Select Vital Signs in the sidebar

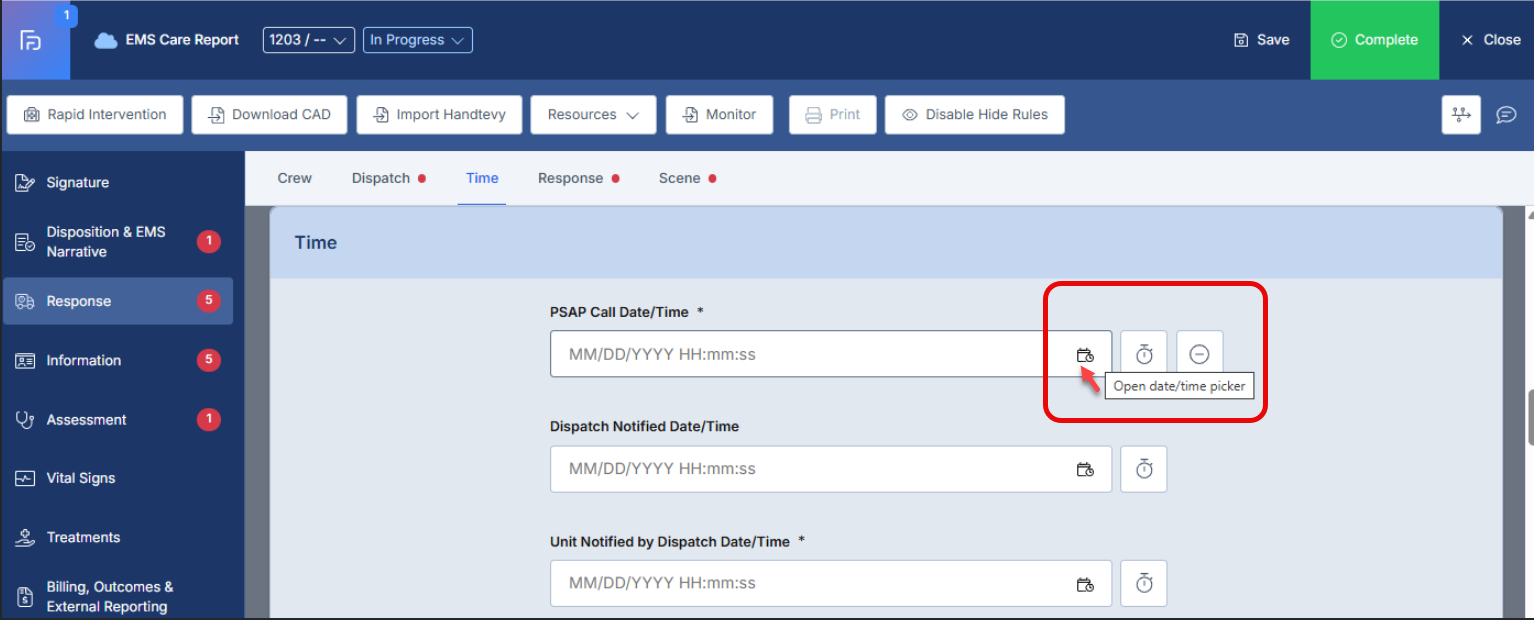click(80, 478)
